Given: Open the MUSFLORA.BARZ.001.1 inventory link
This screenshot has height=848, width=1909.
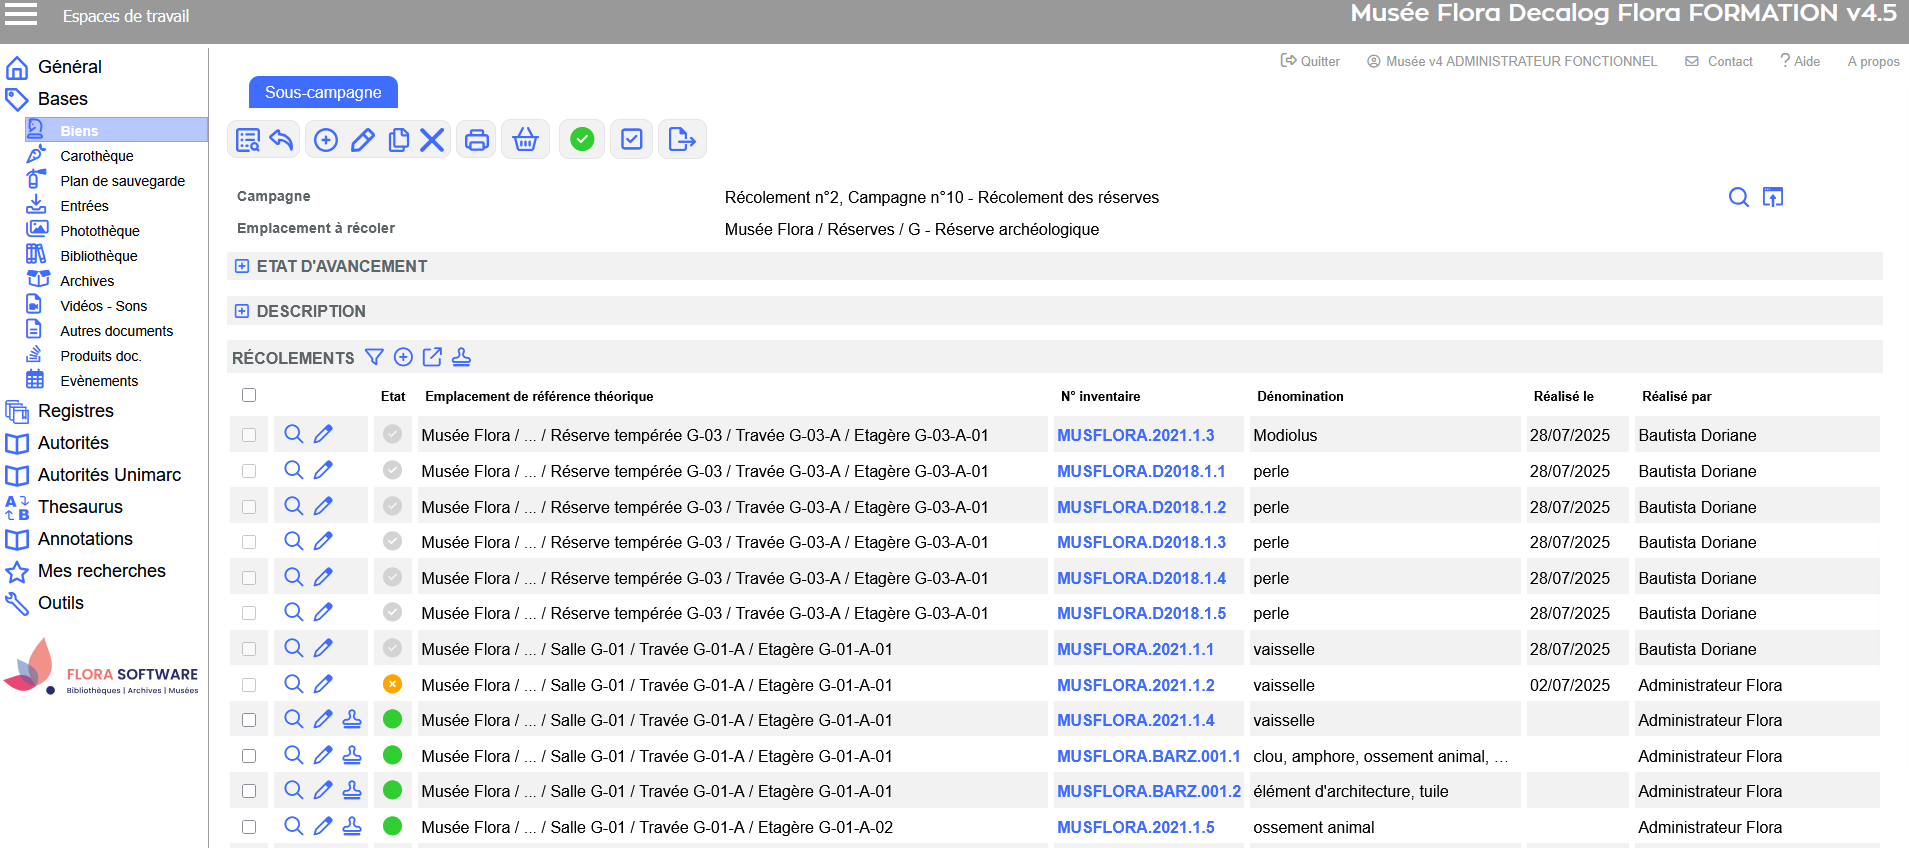Looking at the screenshot, I should (1148, 756).
